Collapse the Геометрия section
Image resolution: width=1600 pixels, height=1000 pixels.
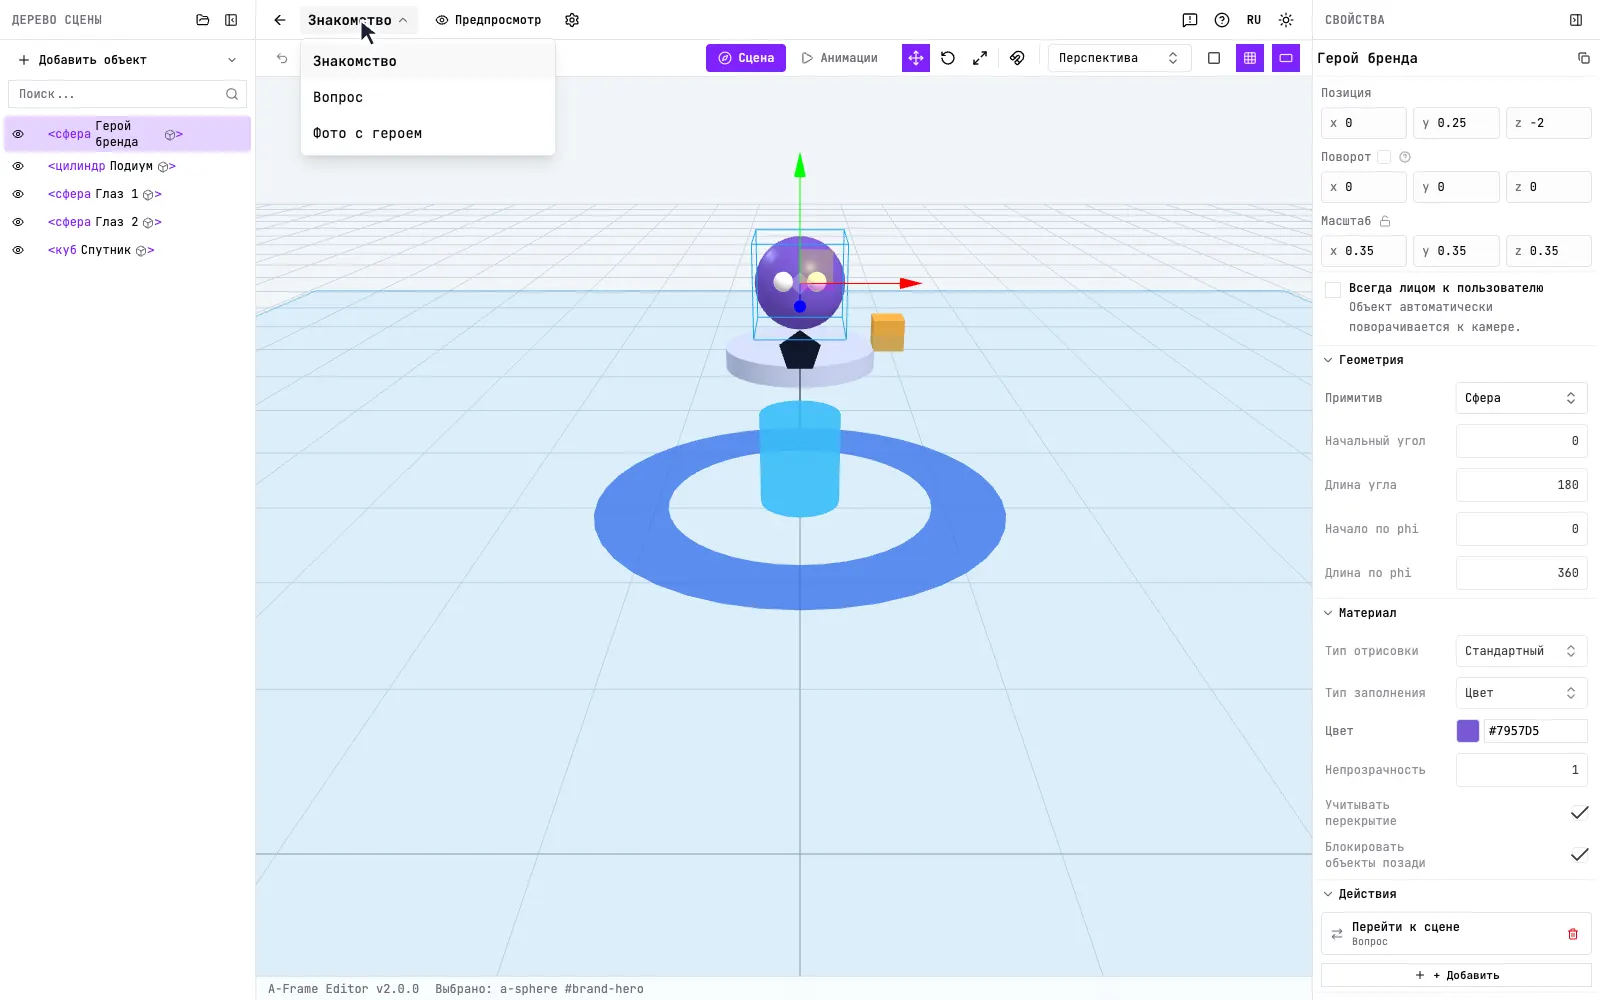point(1363,360)
